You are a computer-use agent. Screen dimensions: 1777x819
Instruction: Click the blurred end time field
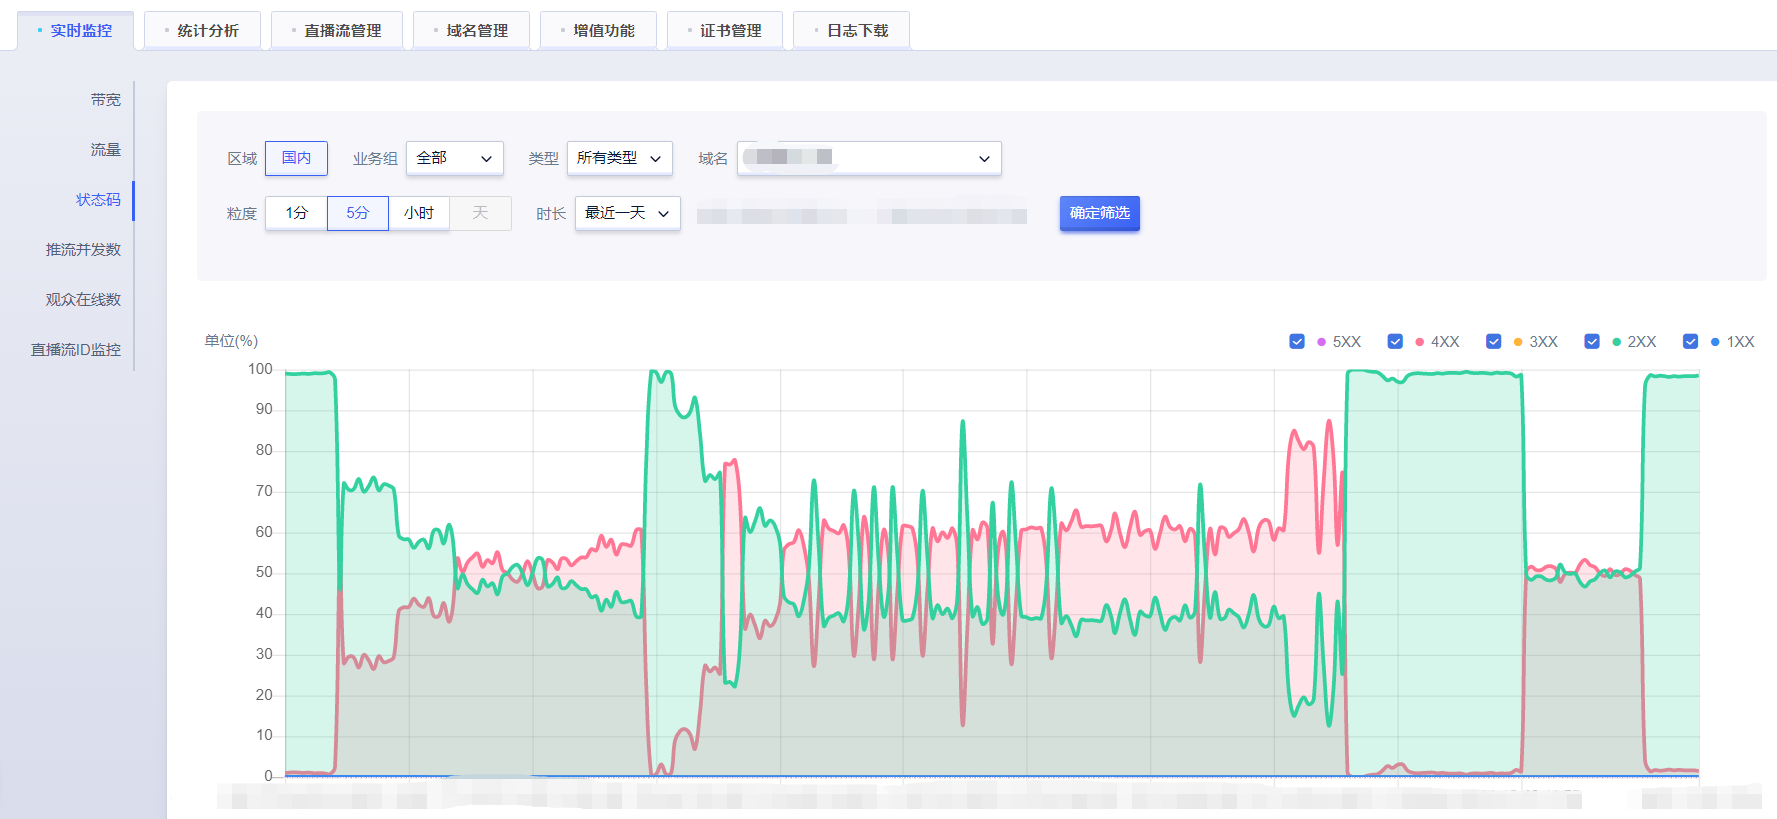(952, 215)
